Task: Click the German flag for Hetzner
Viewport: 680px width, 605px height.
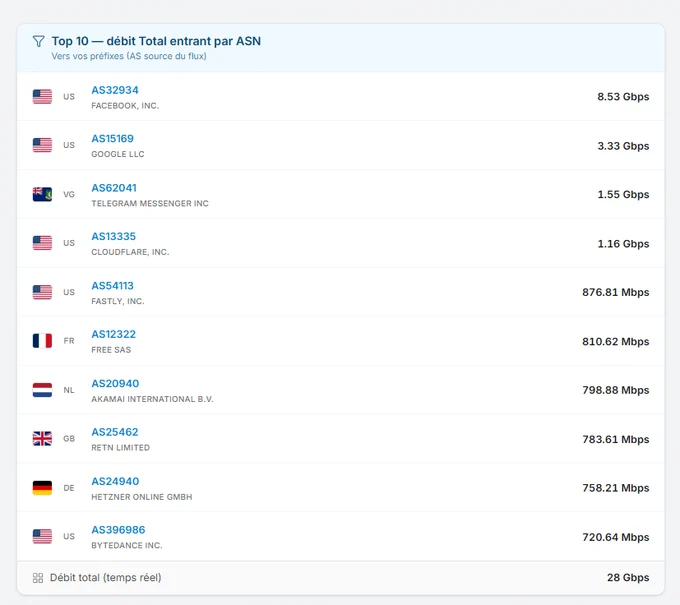Action: click(x=42, y=487)
